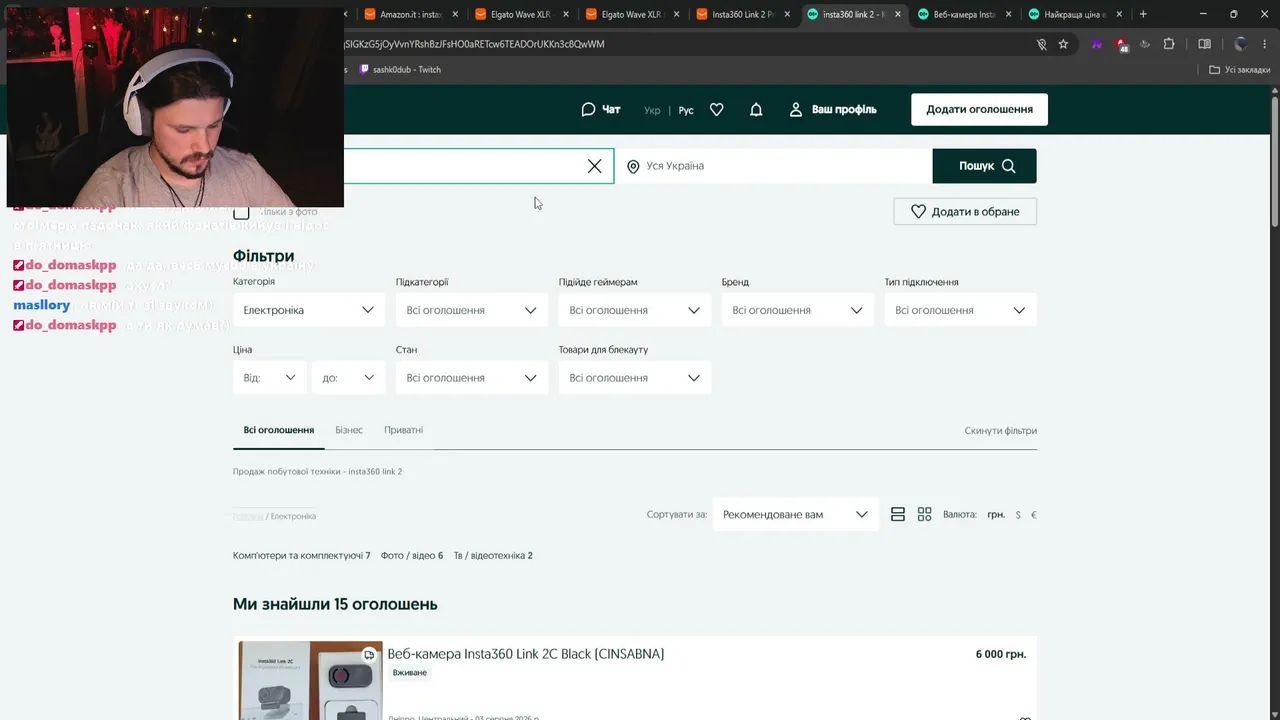Switch site language to Укр
The width and height of the screenshot is (1280, 720).
tap(652, 110)
